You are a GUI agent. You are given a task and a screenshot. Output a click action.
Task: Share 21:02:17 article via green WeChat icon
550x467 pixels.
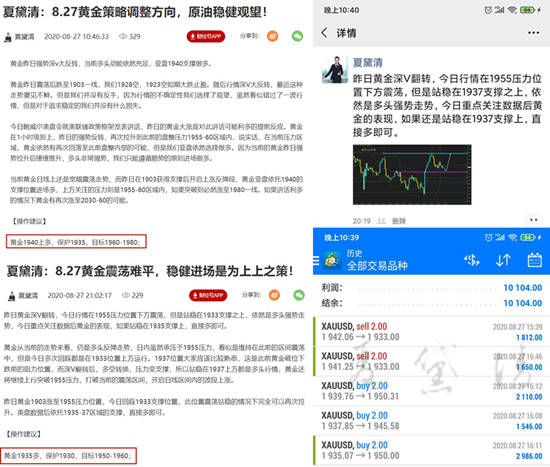pyautogui.click(x=299, y=295)
